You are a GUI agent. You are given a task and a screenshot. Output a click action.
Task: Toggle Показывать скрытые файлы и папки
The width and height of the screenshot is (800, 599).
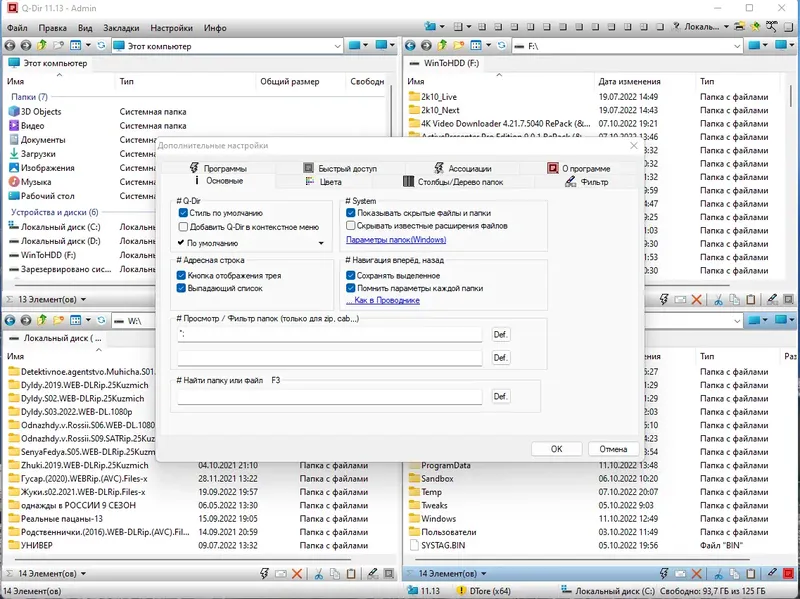pyautogui.click(x=351, y=213)
